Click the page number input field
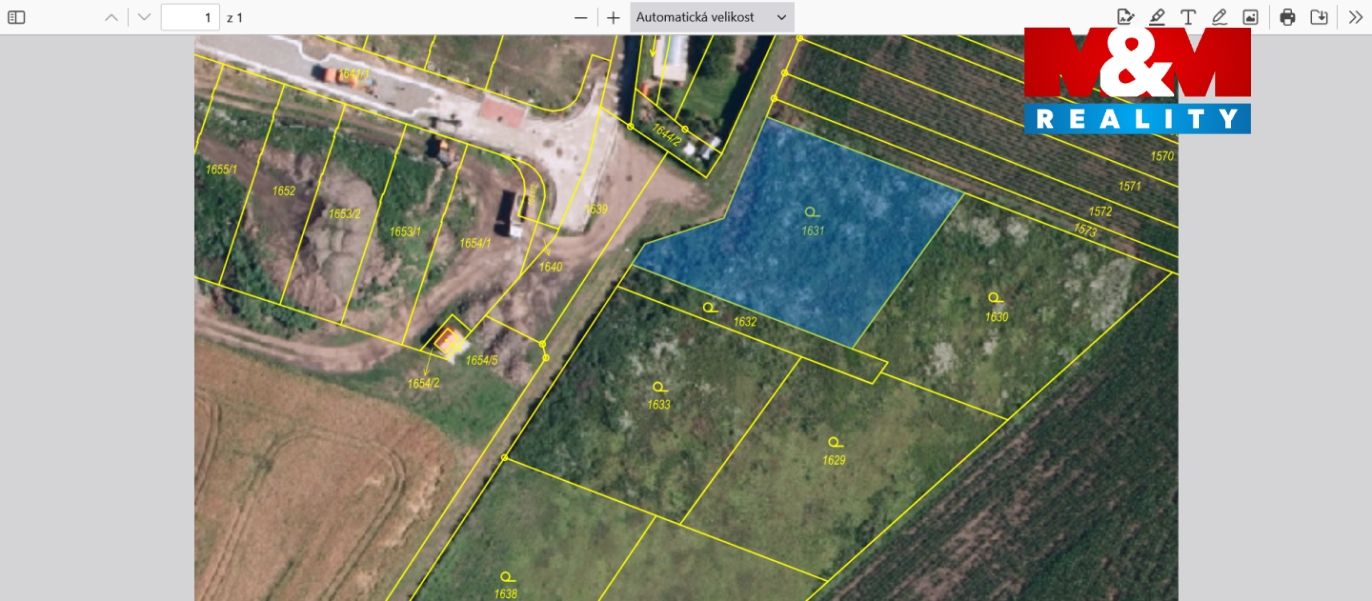 [x=190, y=17]
